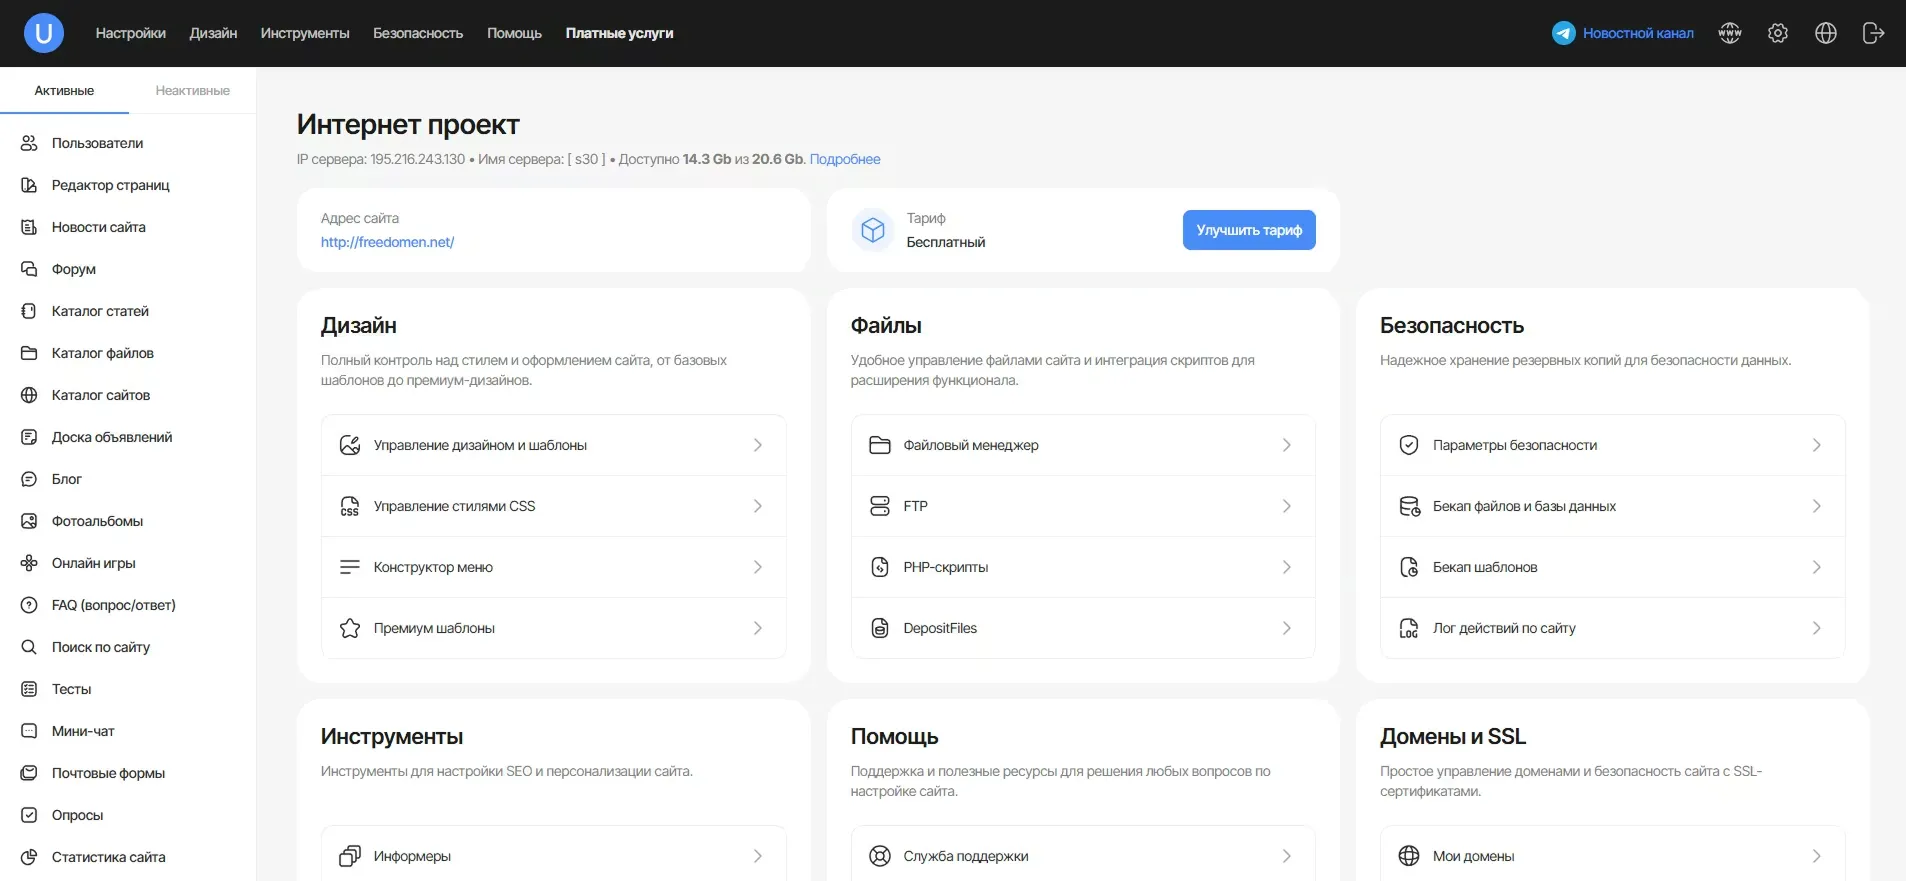Expand the Управление дизайном и шаблоны chevron
Image resolution: width=1906 pixels, height=881 pixels.
tap(758, 445)
